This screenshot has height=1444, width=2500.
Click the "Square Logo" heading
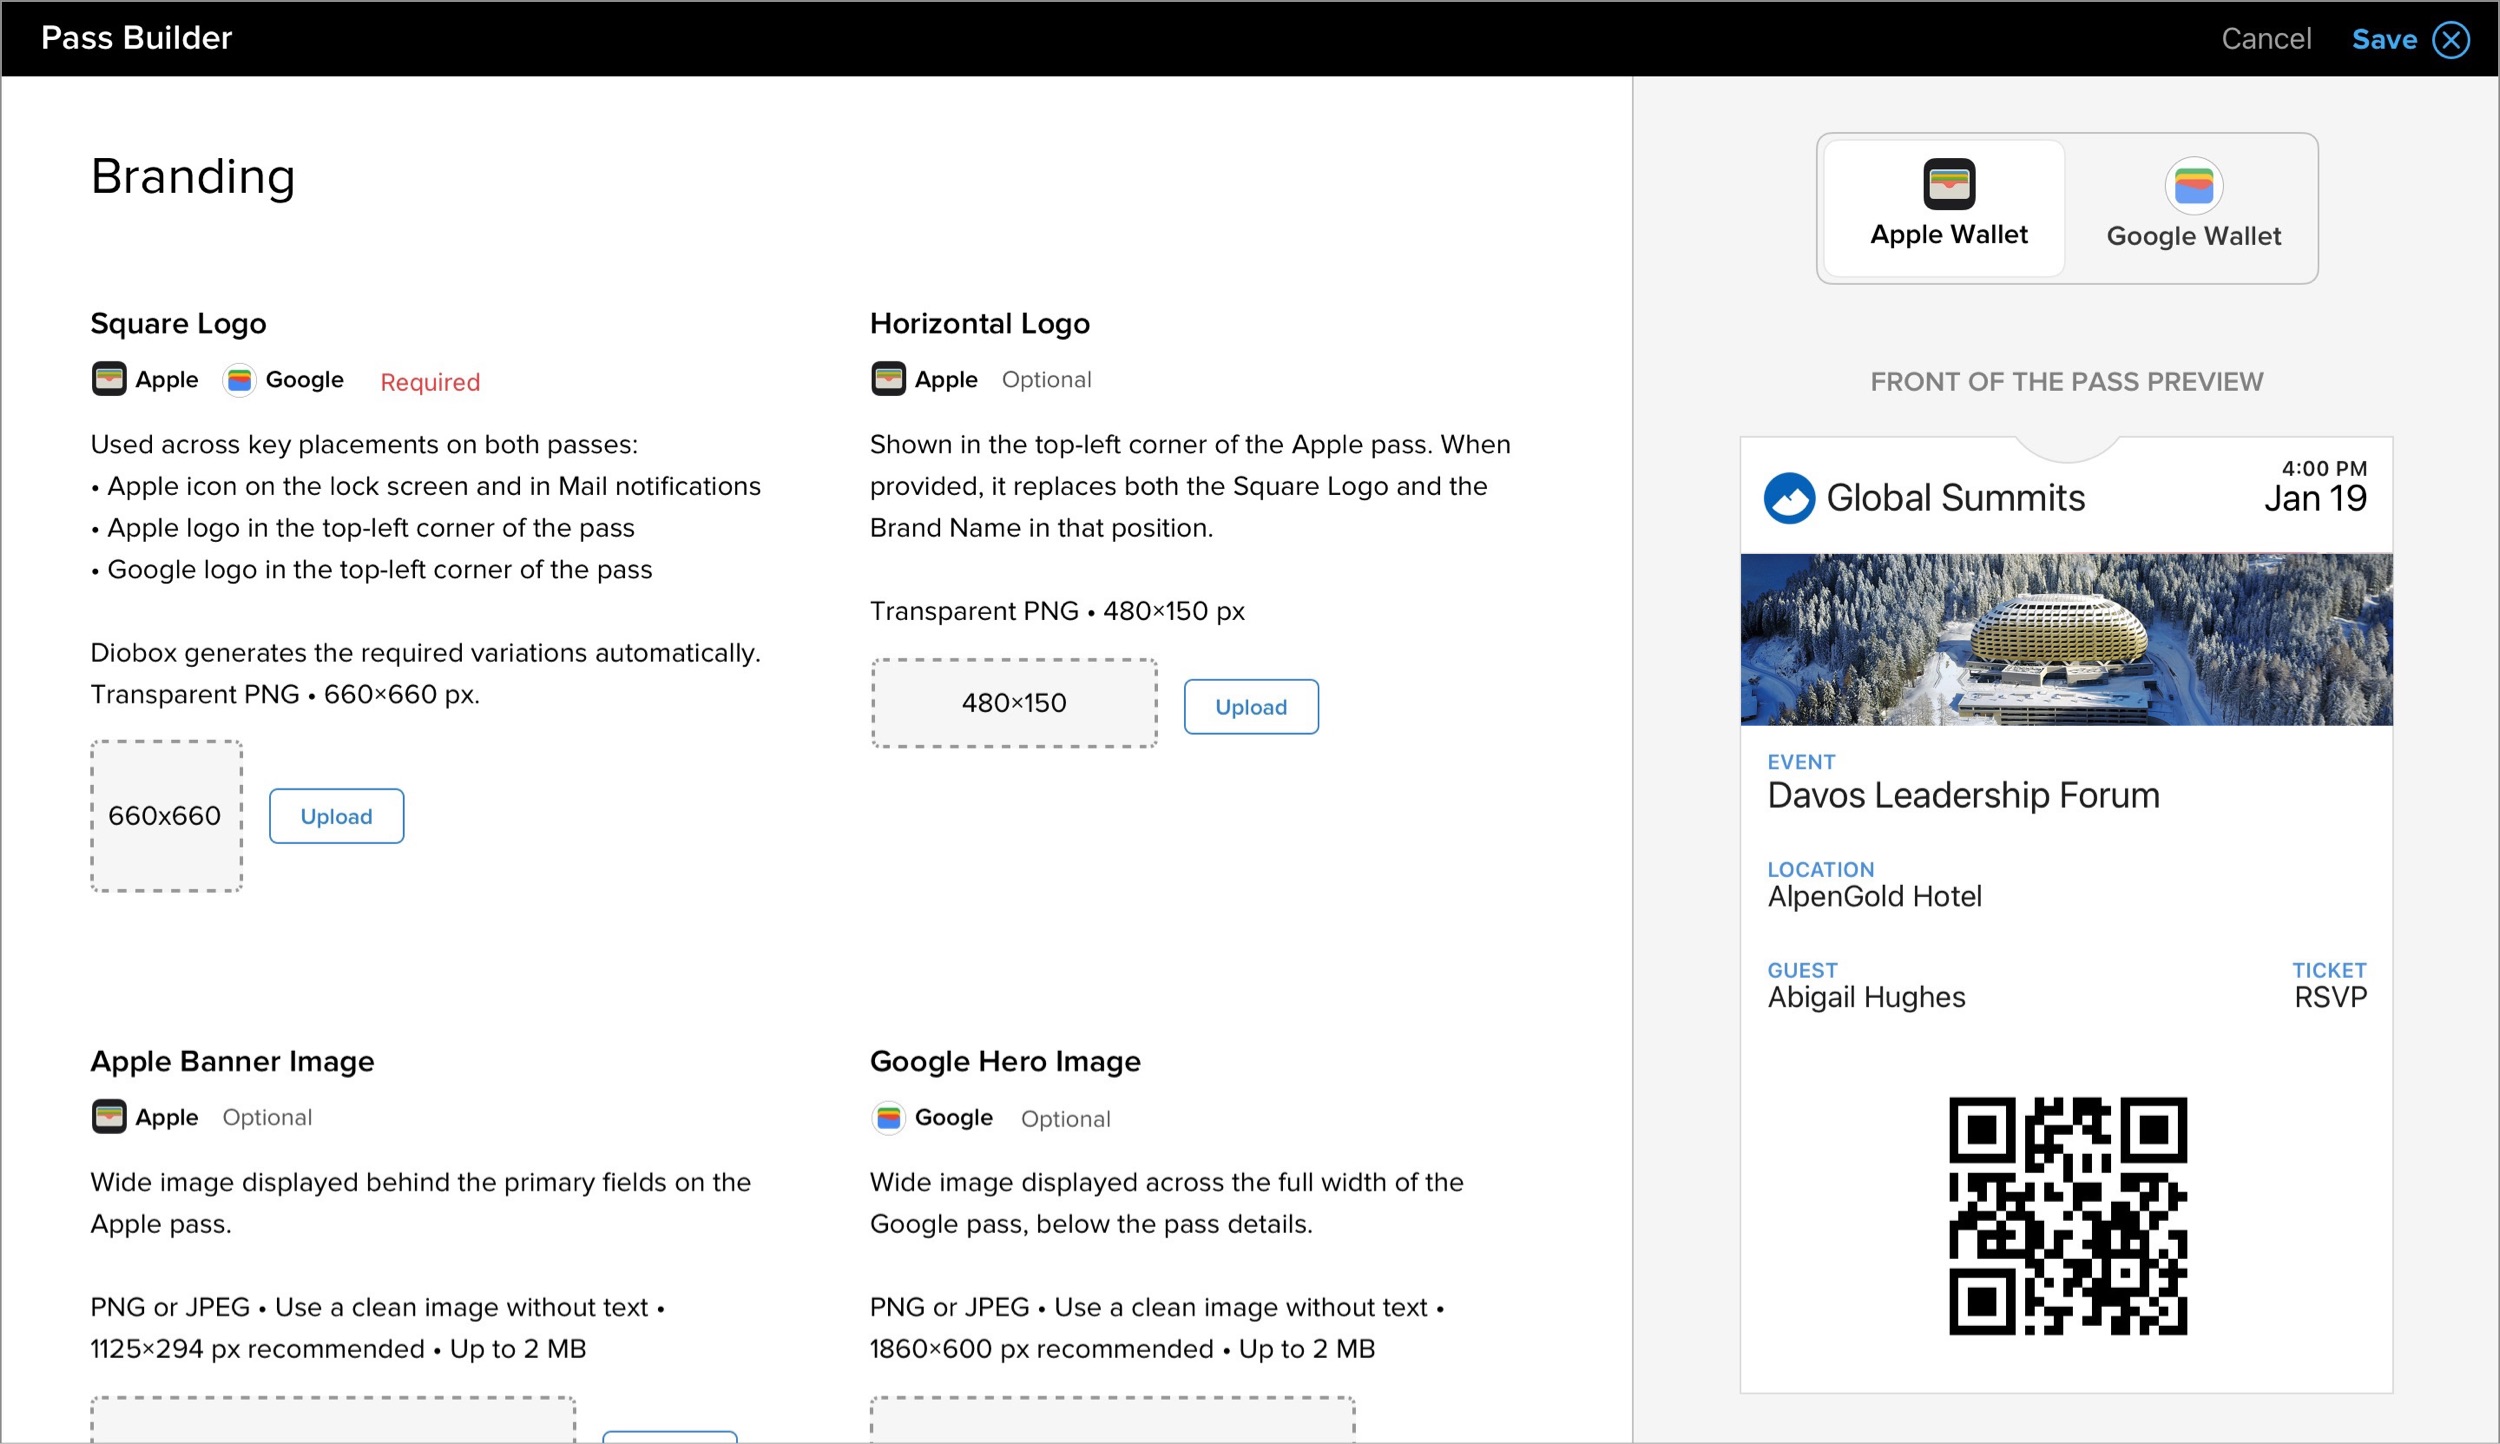pos(178,324)
